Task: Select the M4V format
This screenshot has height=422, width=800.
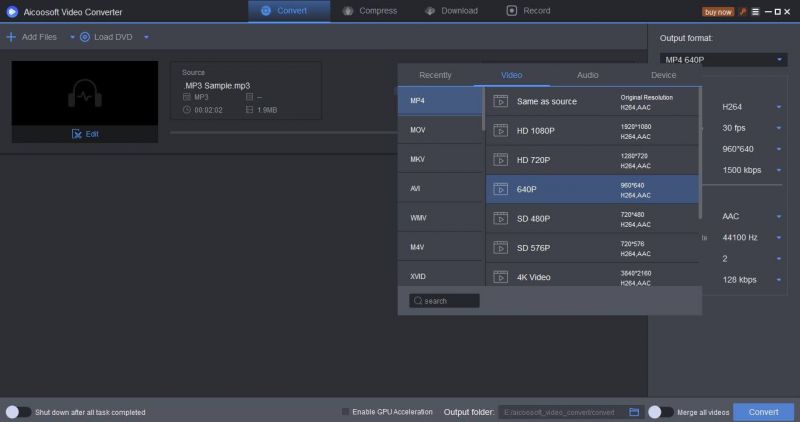Action: coord(440,247)
